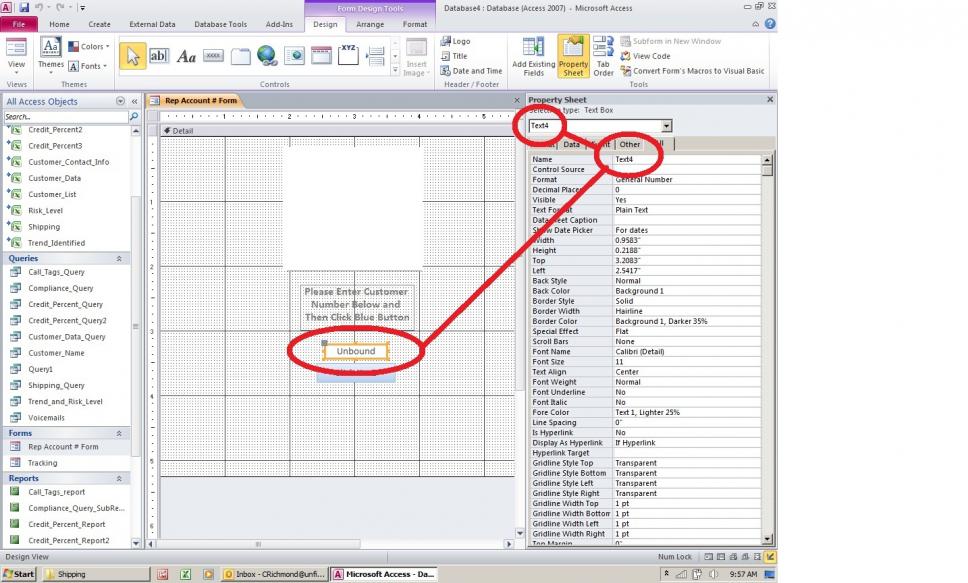Select the Text Box control tool

pos(159,56)
